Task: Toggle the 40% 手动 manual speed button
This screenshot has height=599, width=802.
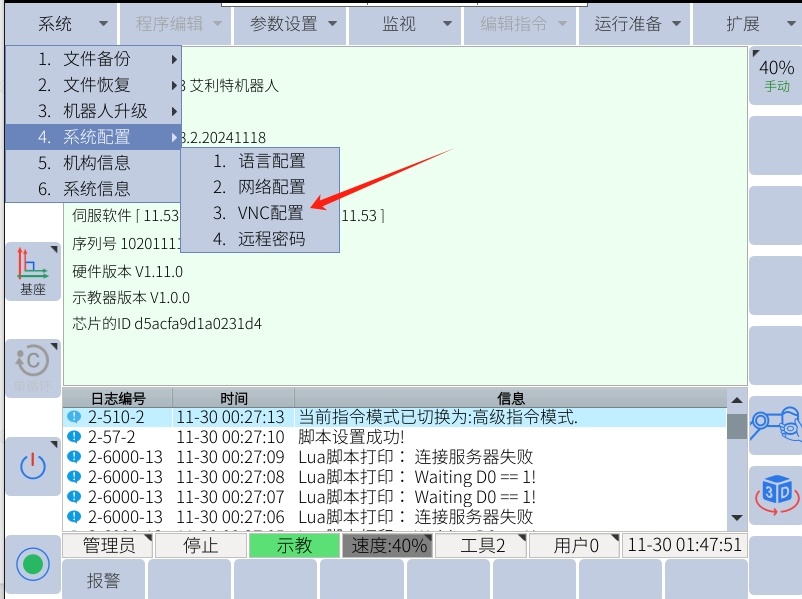Action: click(x=776, y=75)
